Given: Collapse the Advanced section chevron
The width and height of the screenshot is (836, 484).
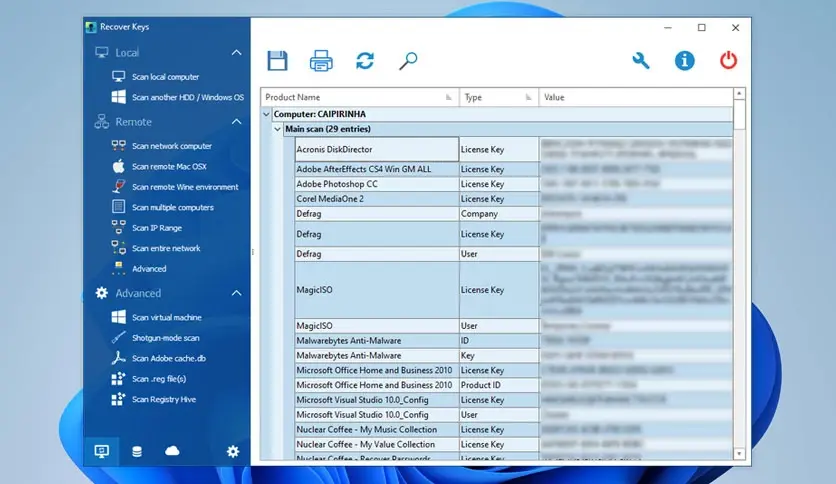Looking at the screenshot, I should click(x=236, y=293).
